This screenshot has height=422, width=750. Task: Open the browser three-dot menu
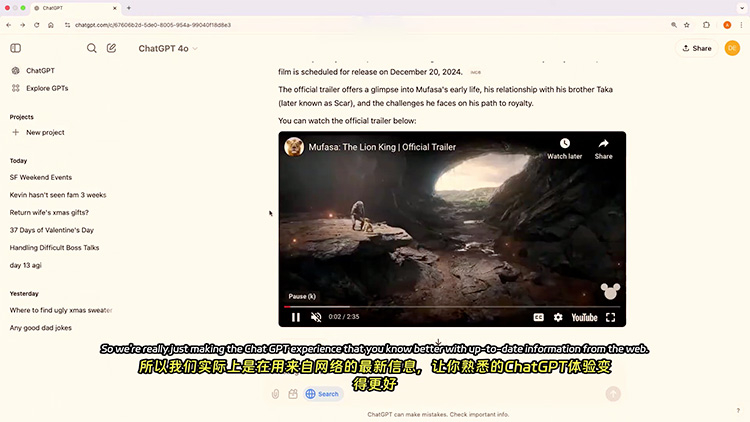[x=741, y=25]
